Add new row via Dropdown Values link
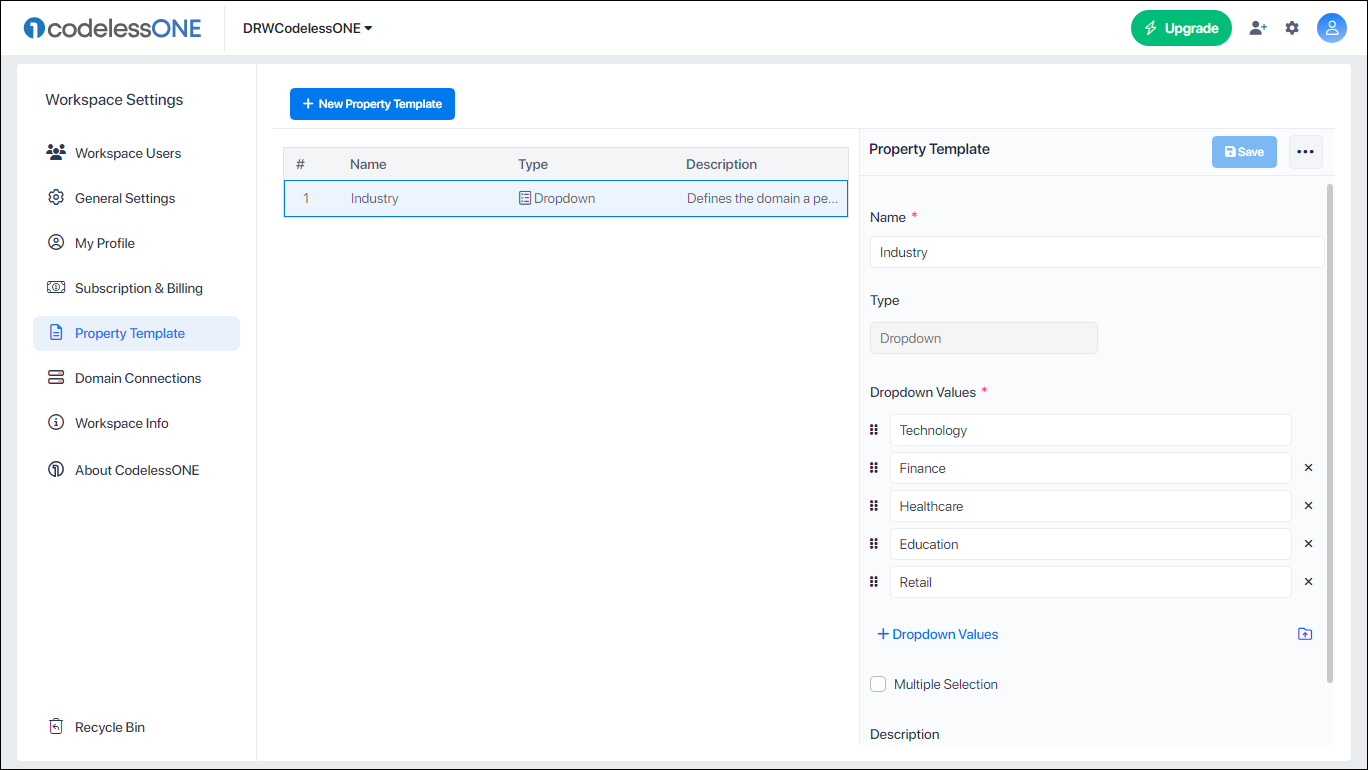This screenshot has width=1368, height=770. [x=937, y=634]
